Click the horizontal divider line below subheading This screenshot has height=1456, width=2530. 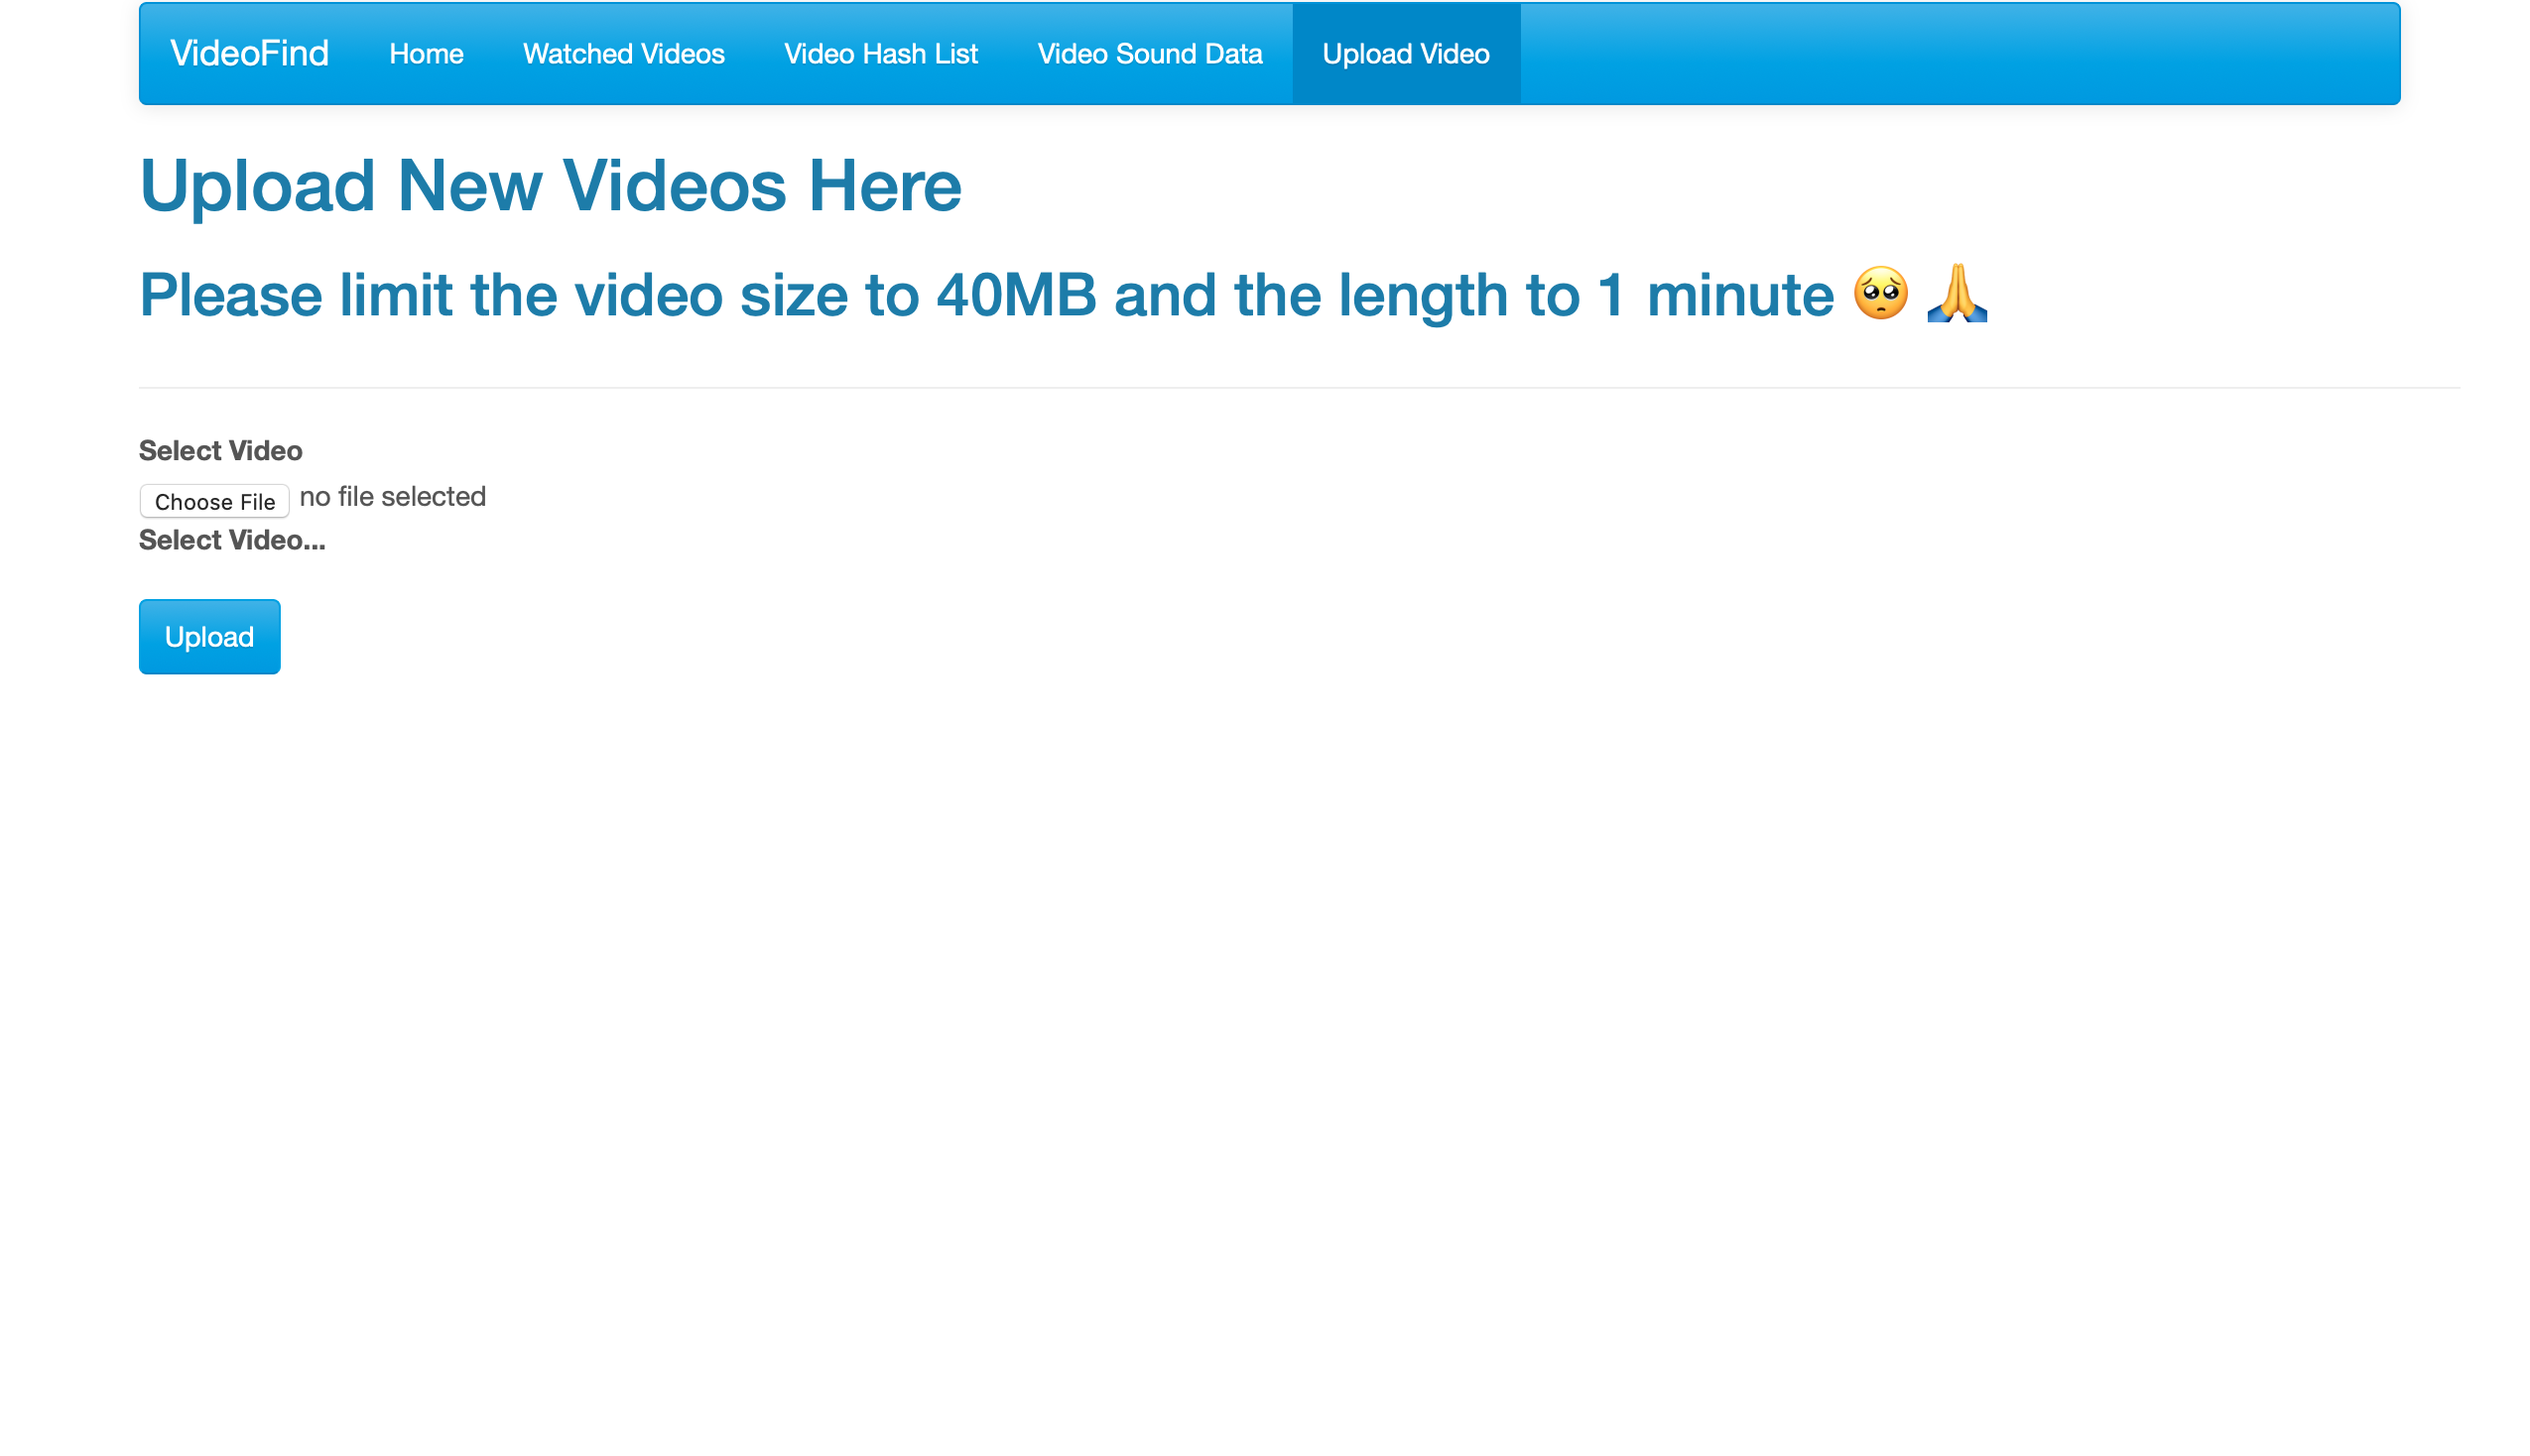click(x=1298, y=388)
